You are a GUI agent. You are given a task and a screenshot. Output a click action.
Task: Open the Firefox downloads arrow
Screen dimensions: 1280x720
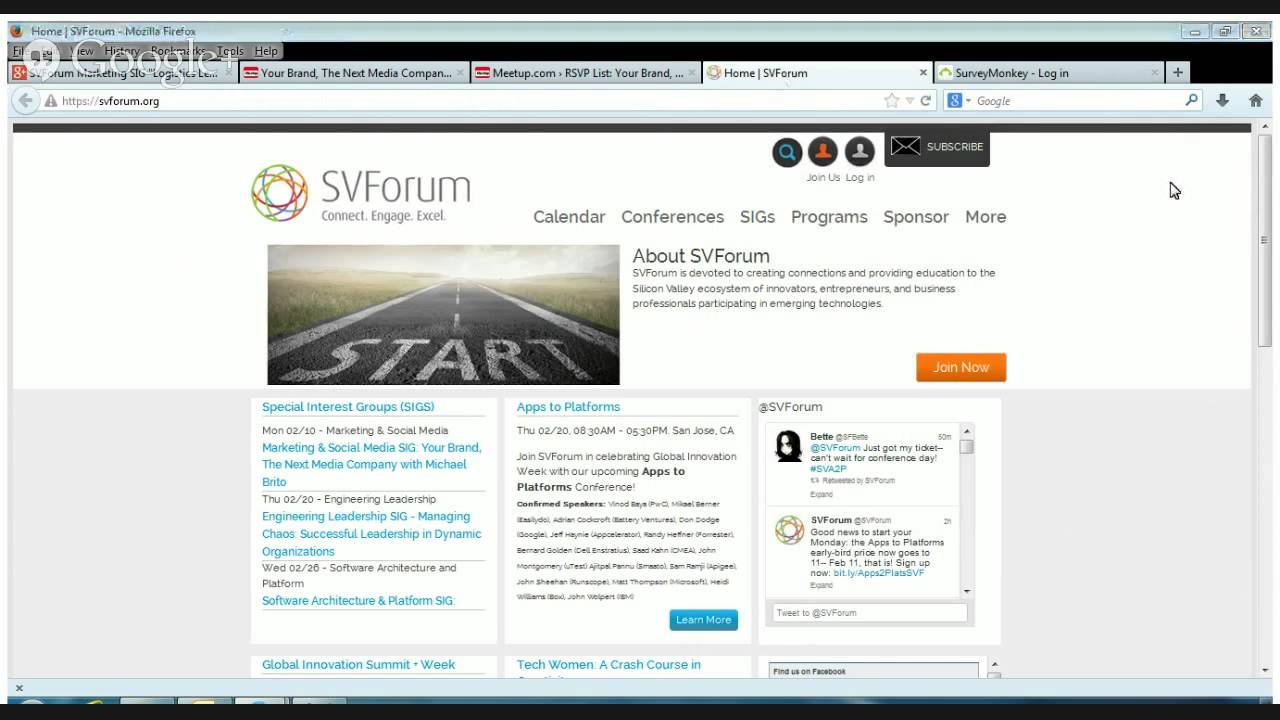[x=1222, y=100]
